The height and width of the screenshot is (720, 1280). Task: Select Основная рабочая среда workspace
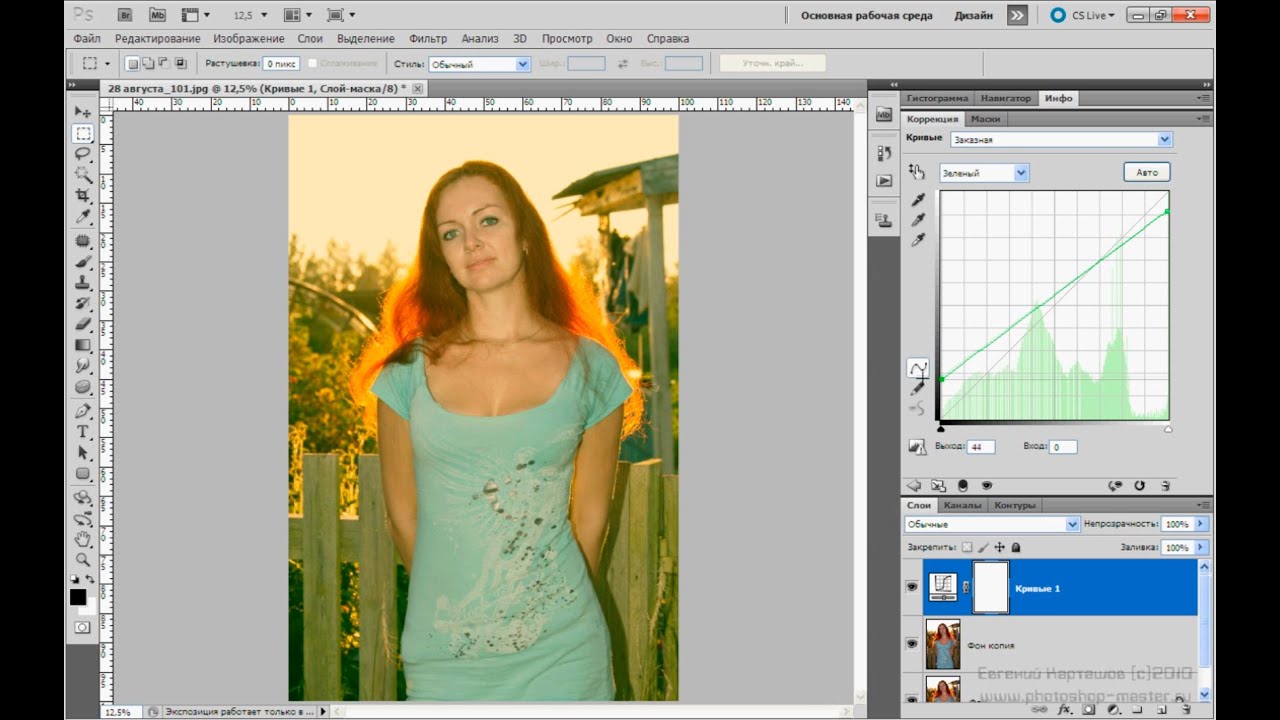(867, 15)
